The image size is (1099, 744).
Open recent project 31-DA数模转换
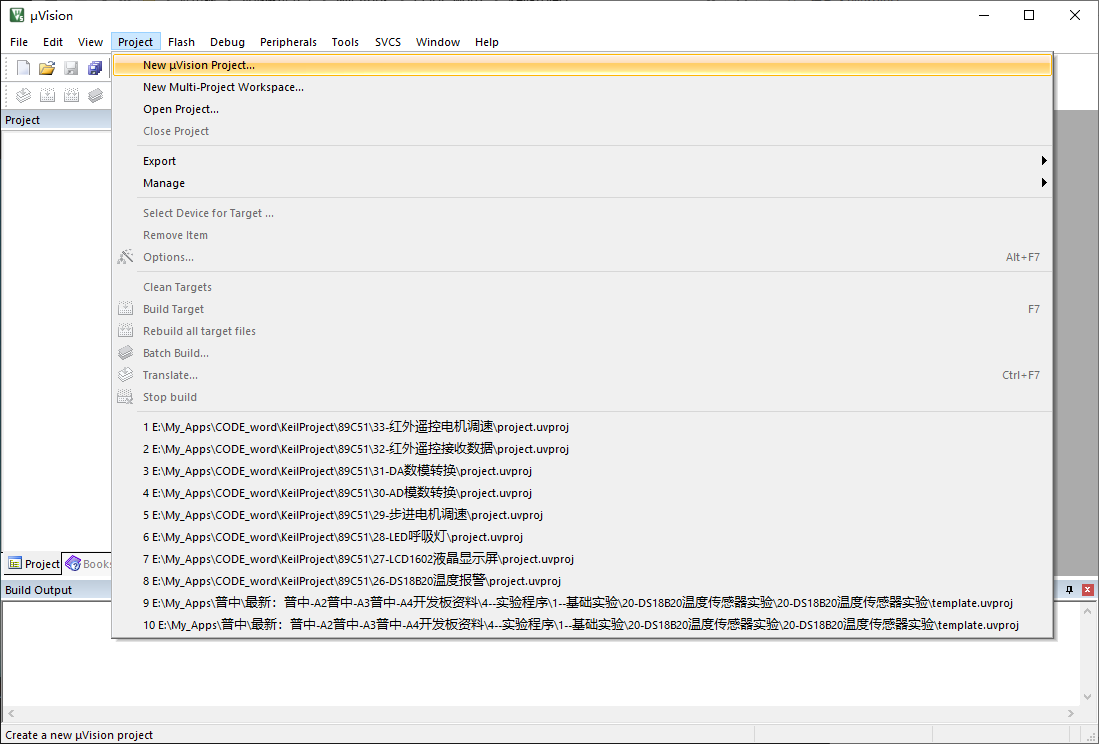582,471
